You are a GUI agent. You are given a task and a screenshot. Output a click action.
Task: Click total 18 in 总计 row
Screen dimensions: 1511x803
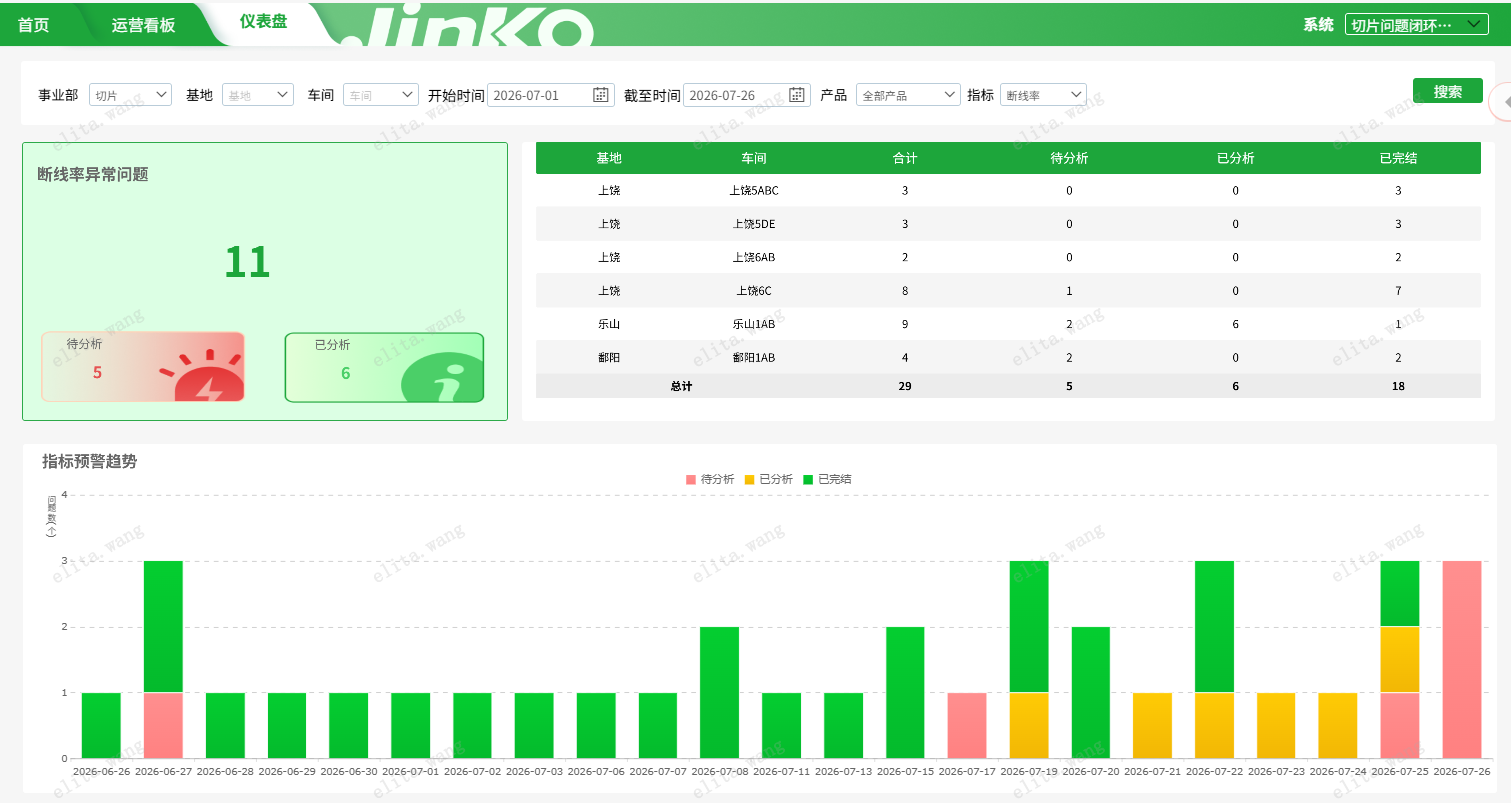[1398, 386]
